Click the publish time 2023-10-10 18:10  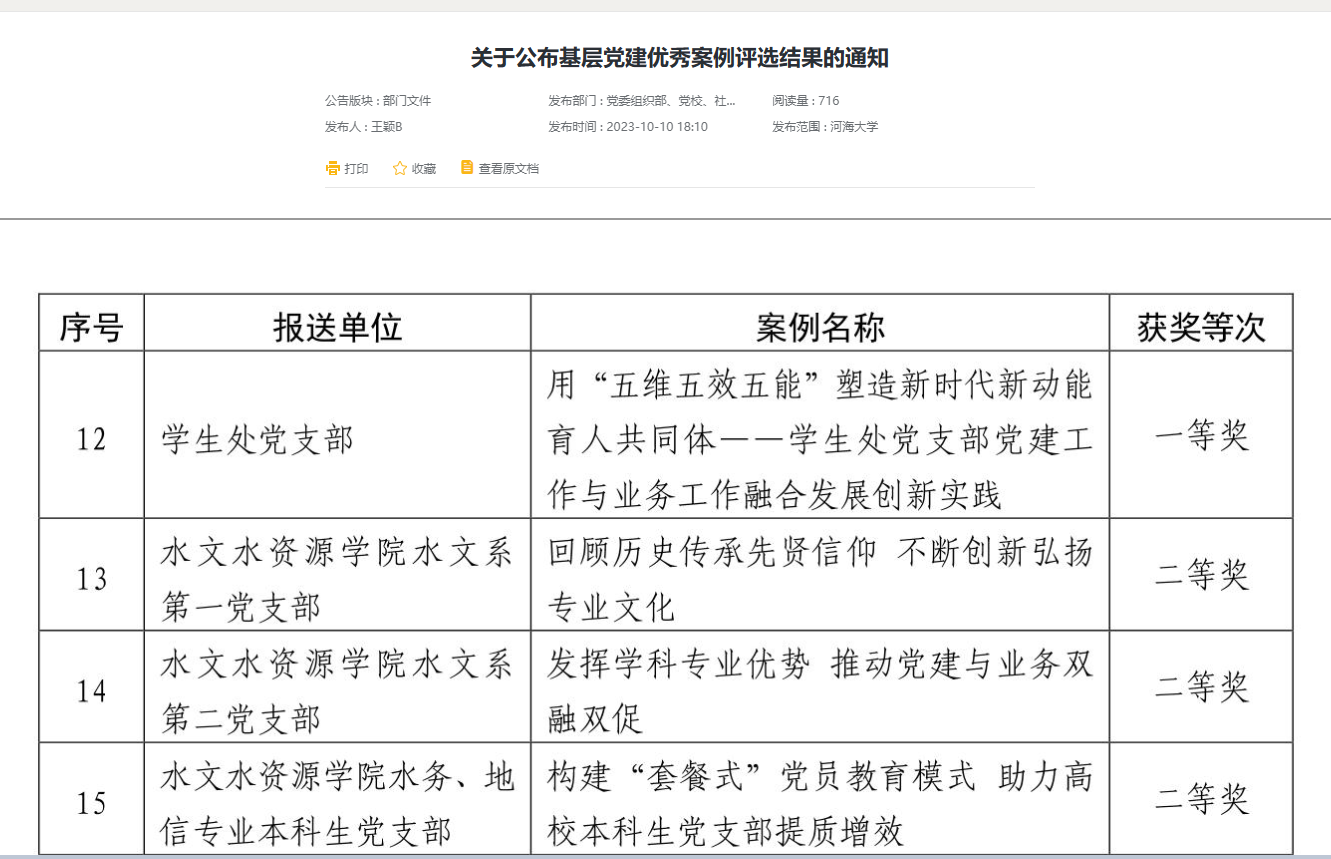pos(628,127)
